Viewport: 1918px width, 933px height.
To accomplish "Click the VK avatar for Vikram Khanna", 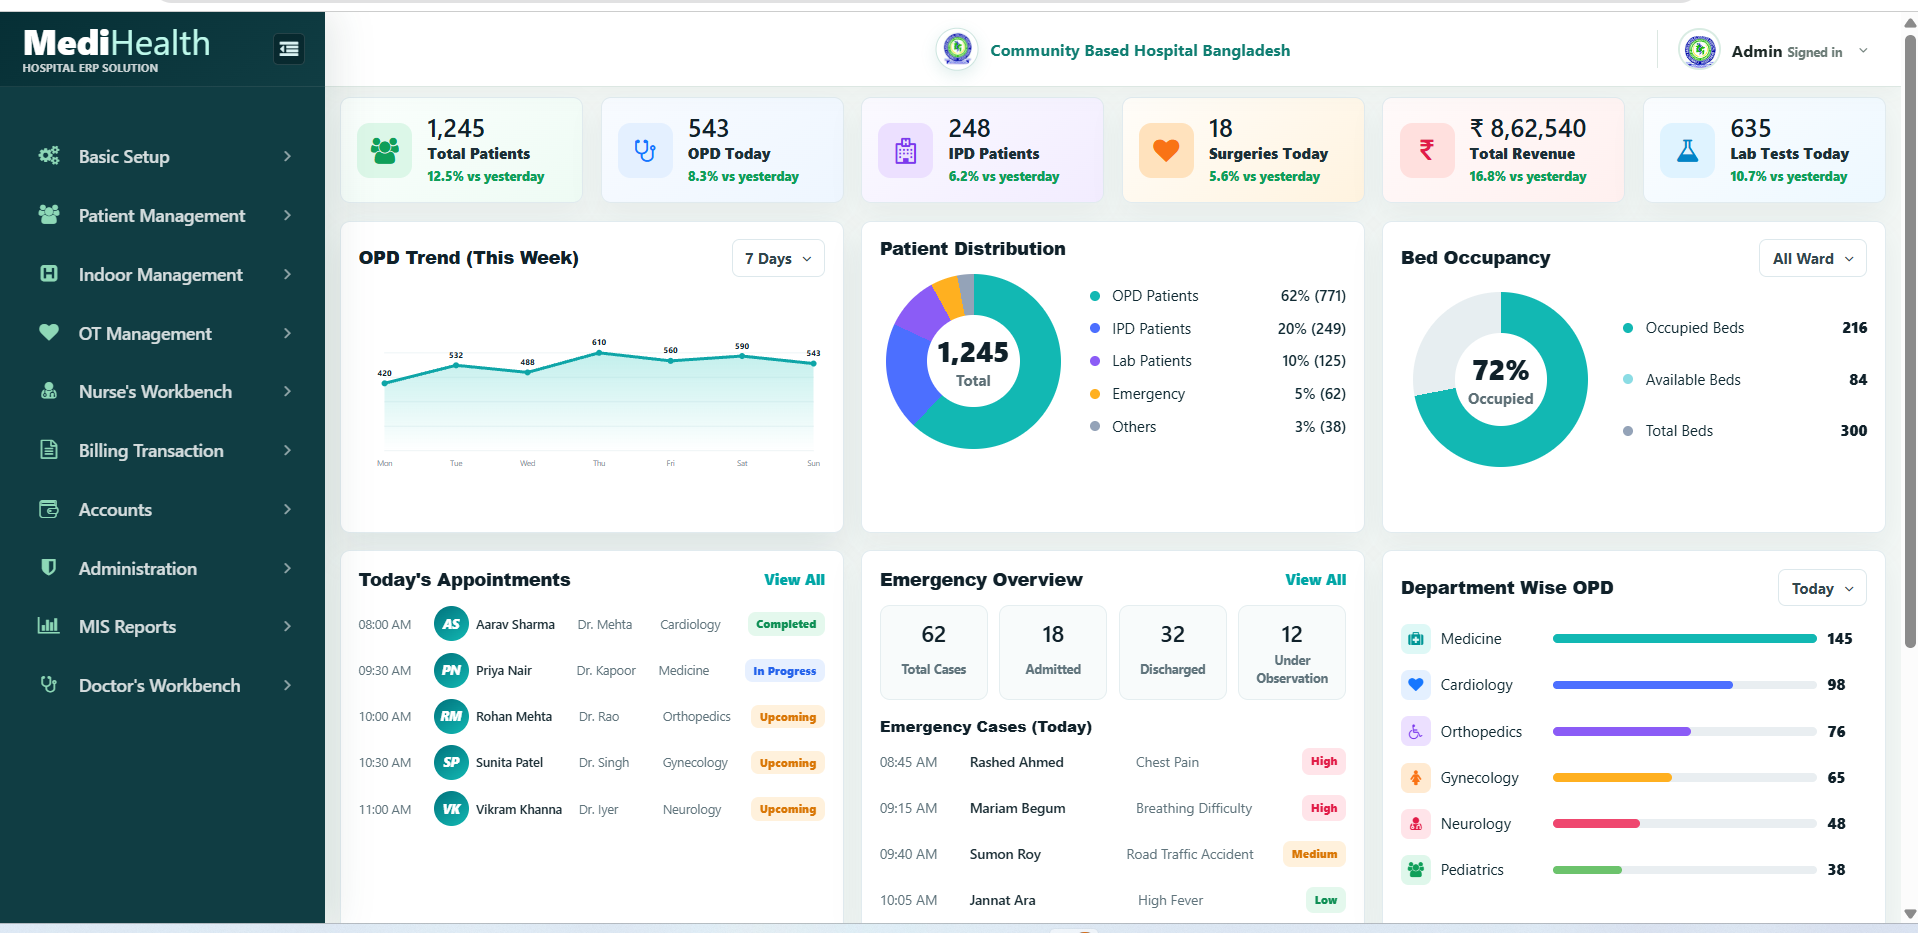I will (x=451, y=809).
